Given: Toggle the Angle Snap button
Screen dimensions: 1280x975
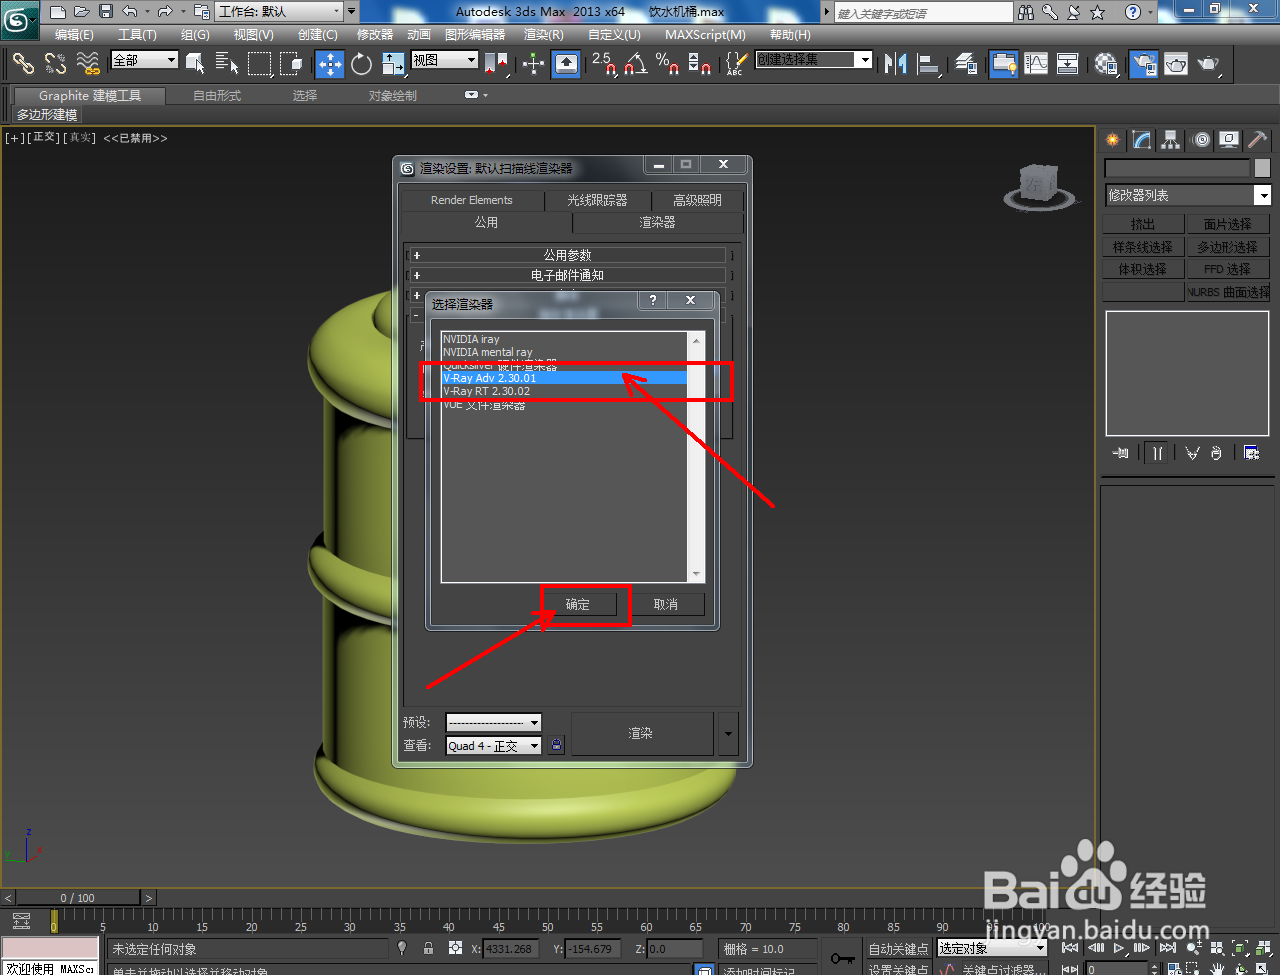Looking at the screenshot, I should [636, 64].
